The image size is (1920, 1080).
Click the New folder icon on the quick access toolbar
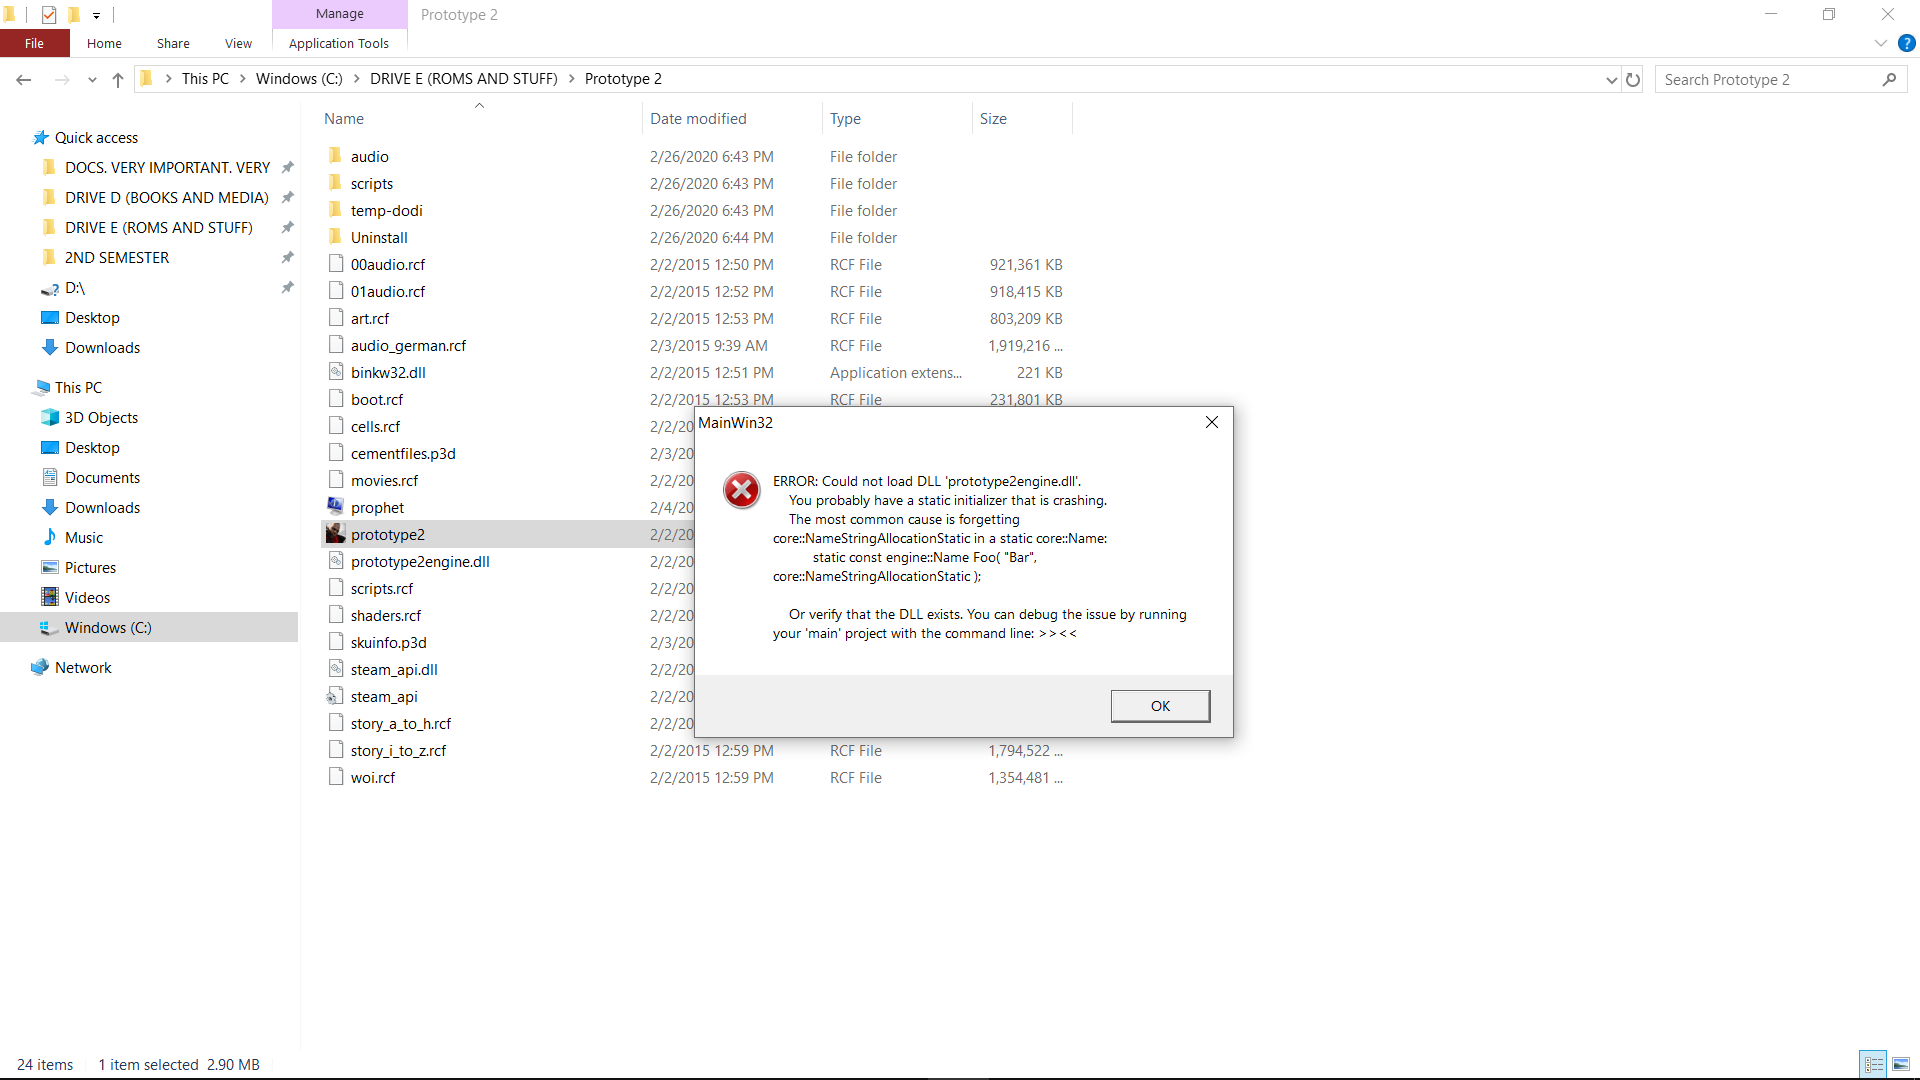[x=73, y=15]
